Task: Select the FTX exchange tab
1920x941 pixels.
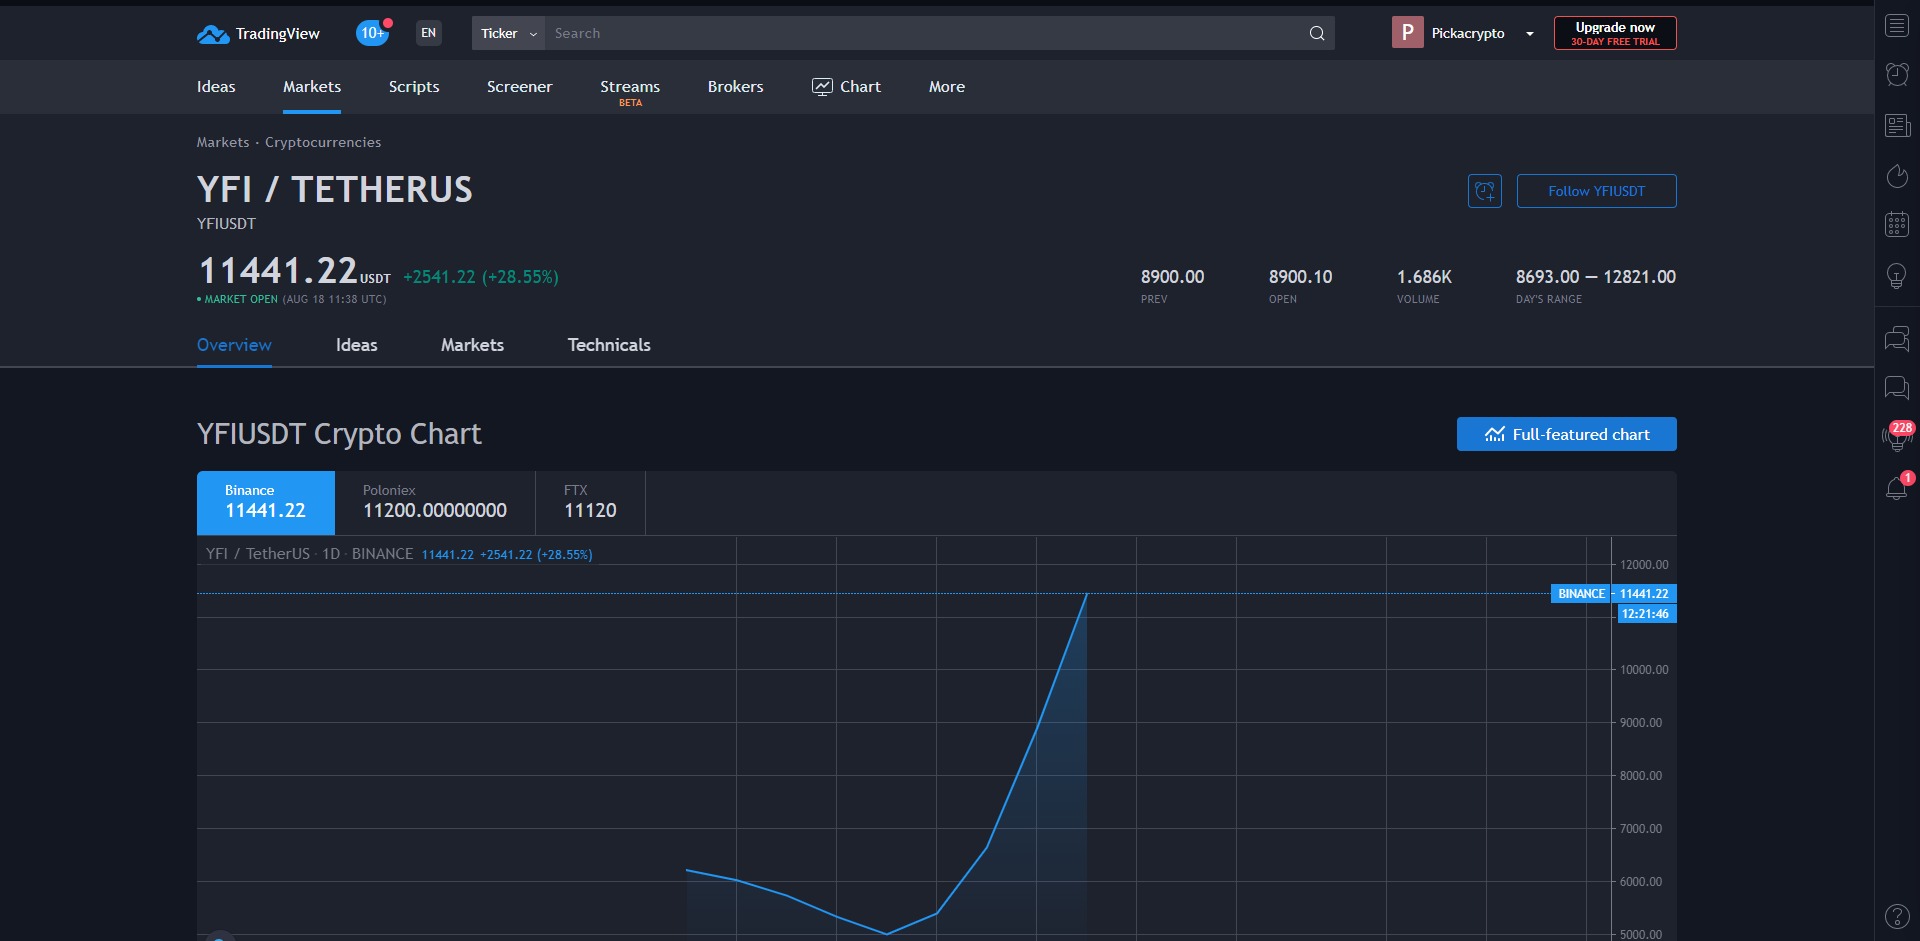Action: tap(590, 503)
